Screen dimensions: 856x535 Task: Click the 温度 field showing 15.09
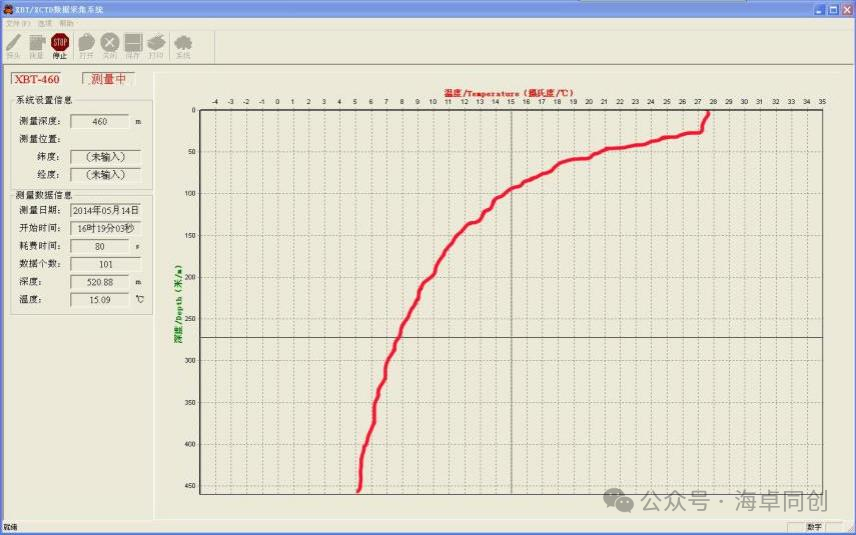tap(100, 299)
